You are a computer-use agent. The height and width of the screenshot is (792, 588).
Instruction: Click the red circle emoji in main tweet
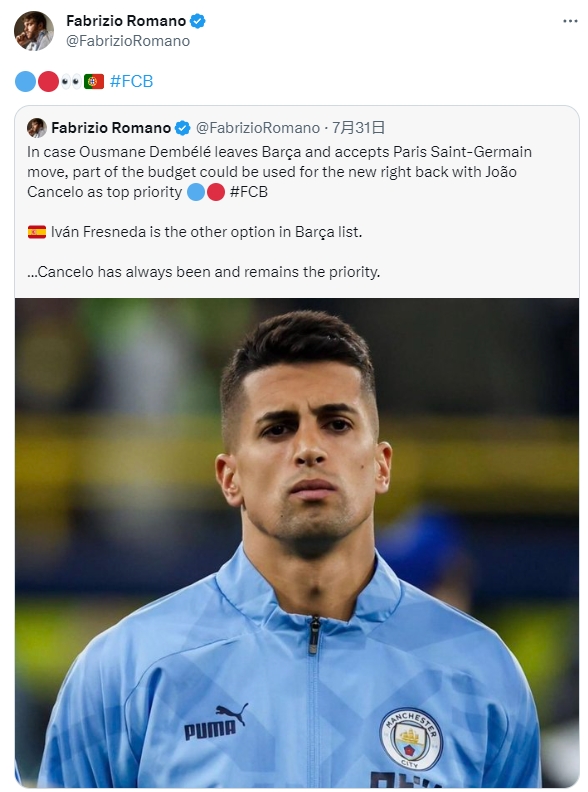pos(48,81)
